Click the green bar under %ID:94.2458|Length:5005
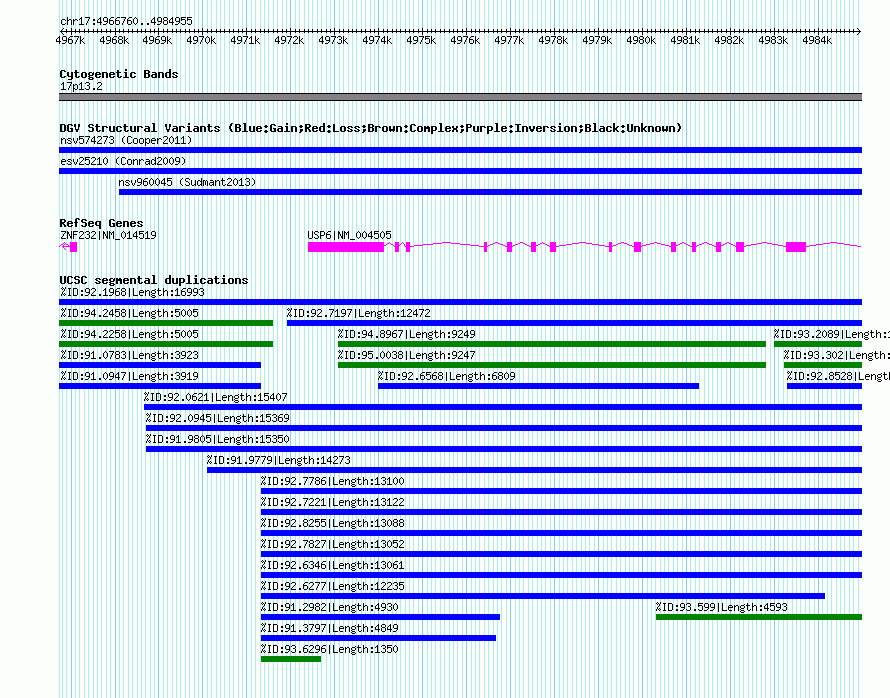Image resolution: width=890 pixels, height=698 pixels. tap(166, 323)
